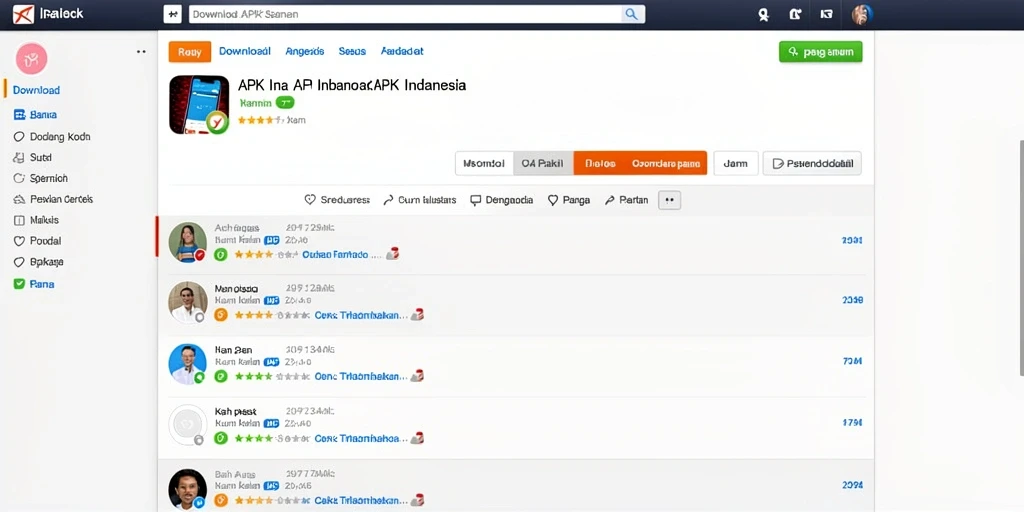Viewport: 1024px width, 512px height.
Task: Click Sreduaress heart filter
Action: [337, 200]
